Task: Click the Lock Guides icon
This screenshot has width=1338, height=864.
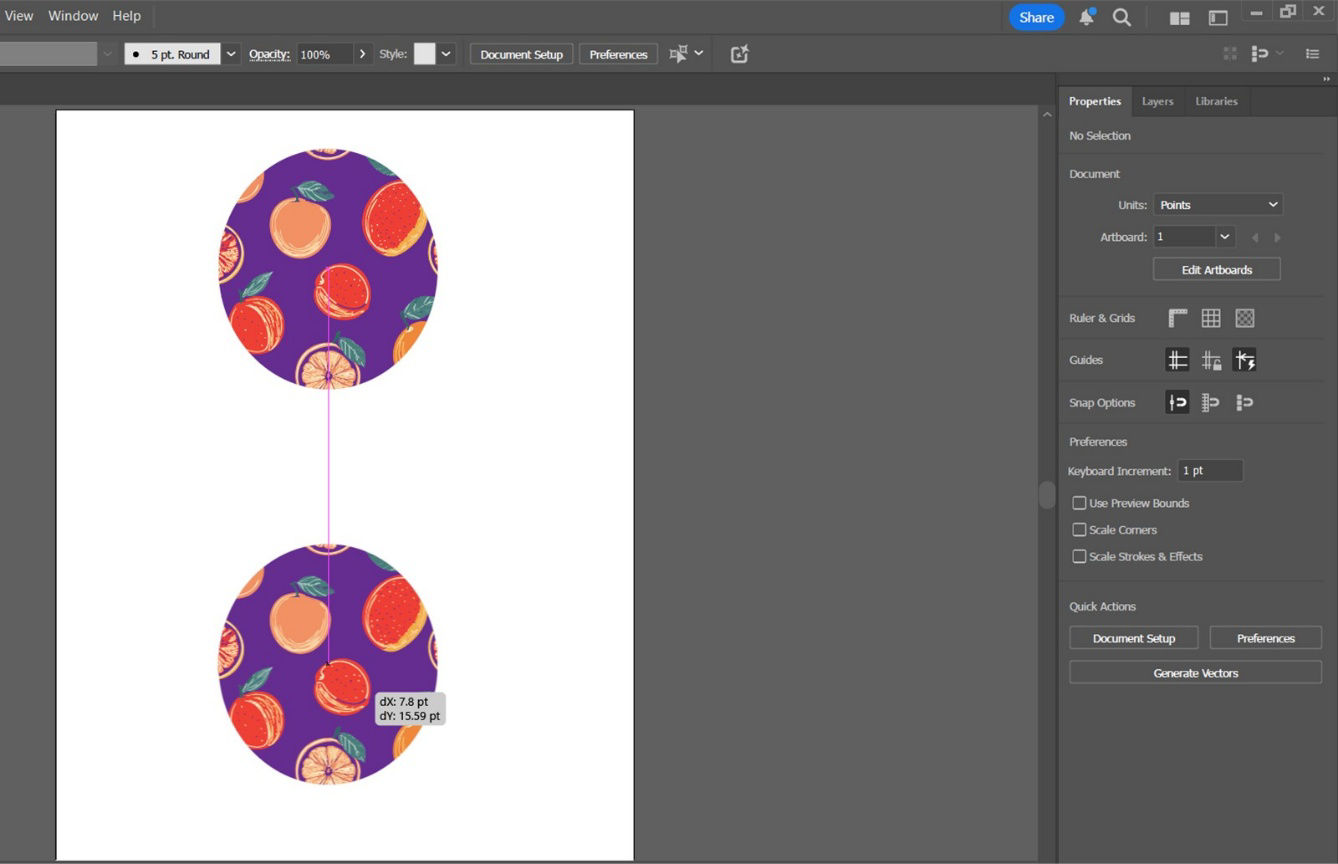Action: (x=1211, y=360)
